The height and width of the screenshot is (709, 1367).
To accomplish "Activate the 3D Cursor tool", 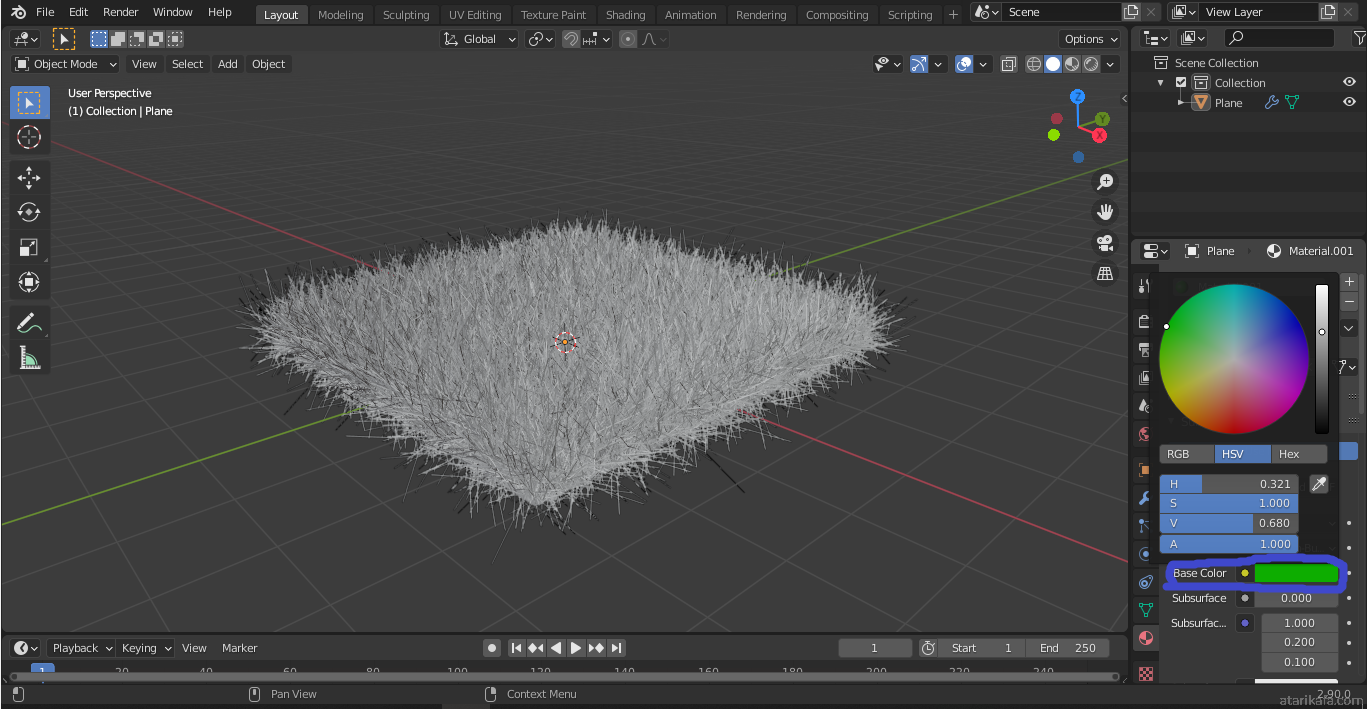I will coord(29,138).
